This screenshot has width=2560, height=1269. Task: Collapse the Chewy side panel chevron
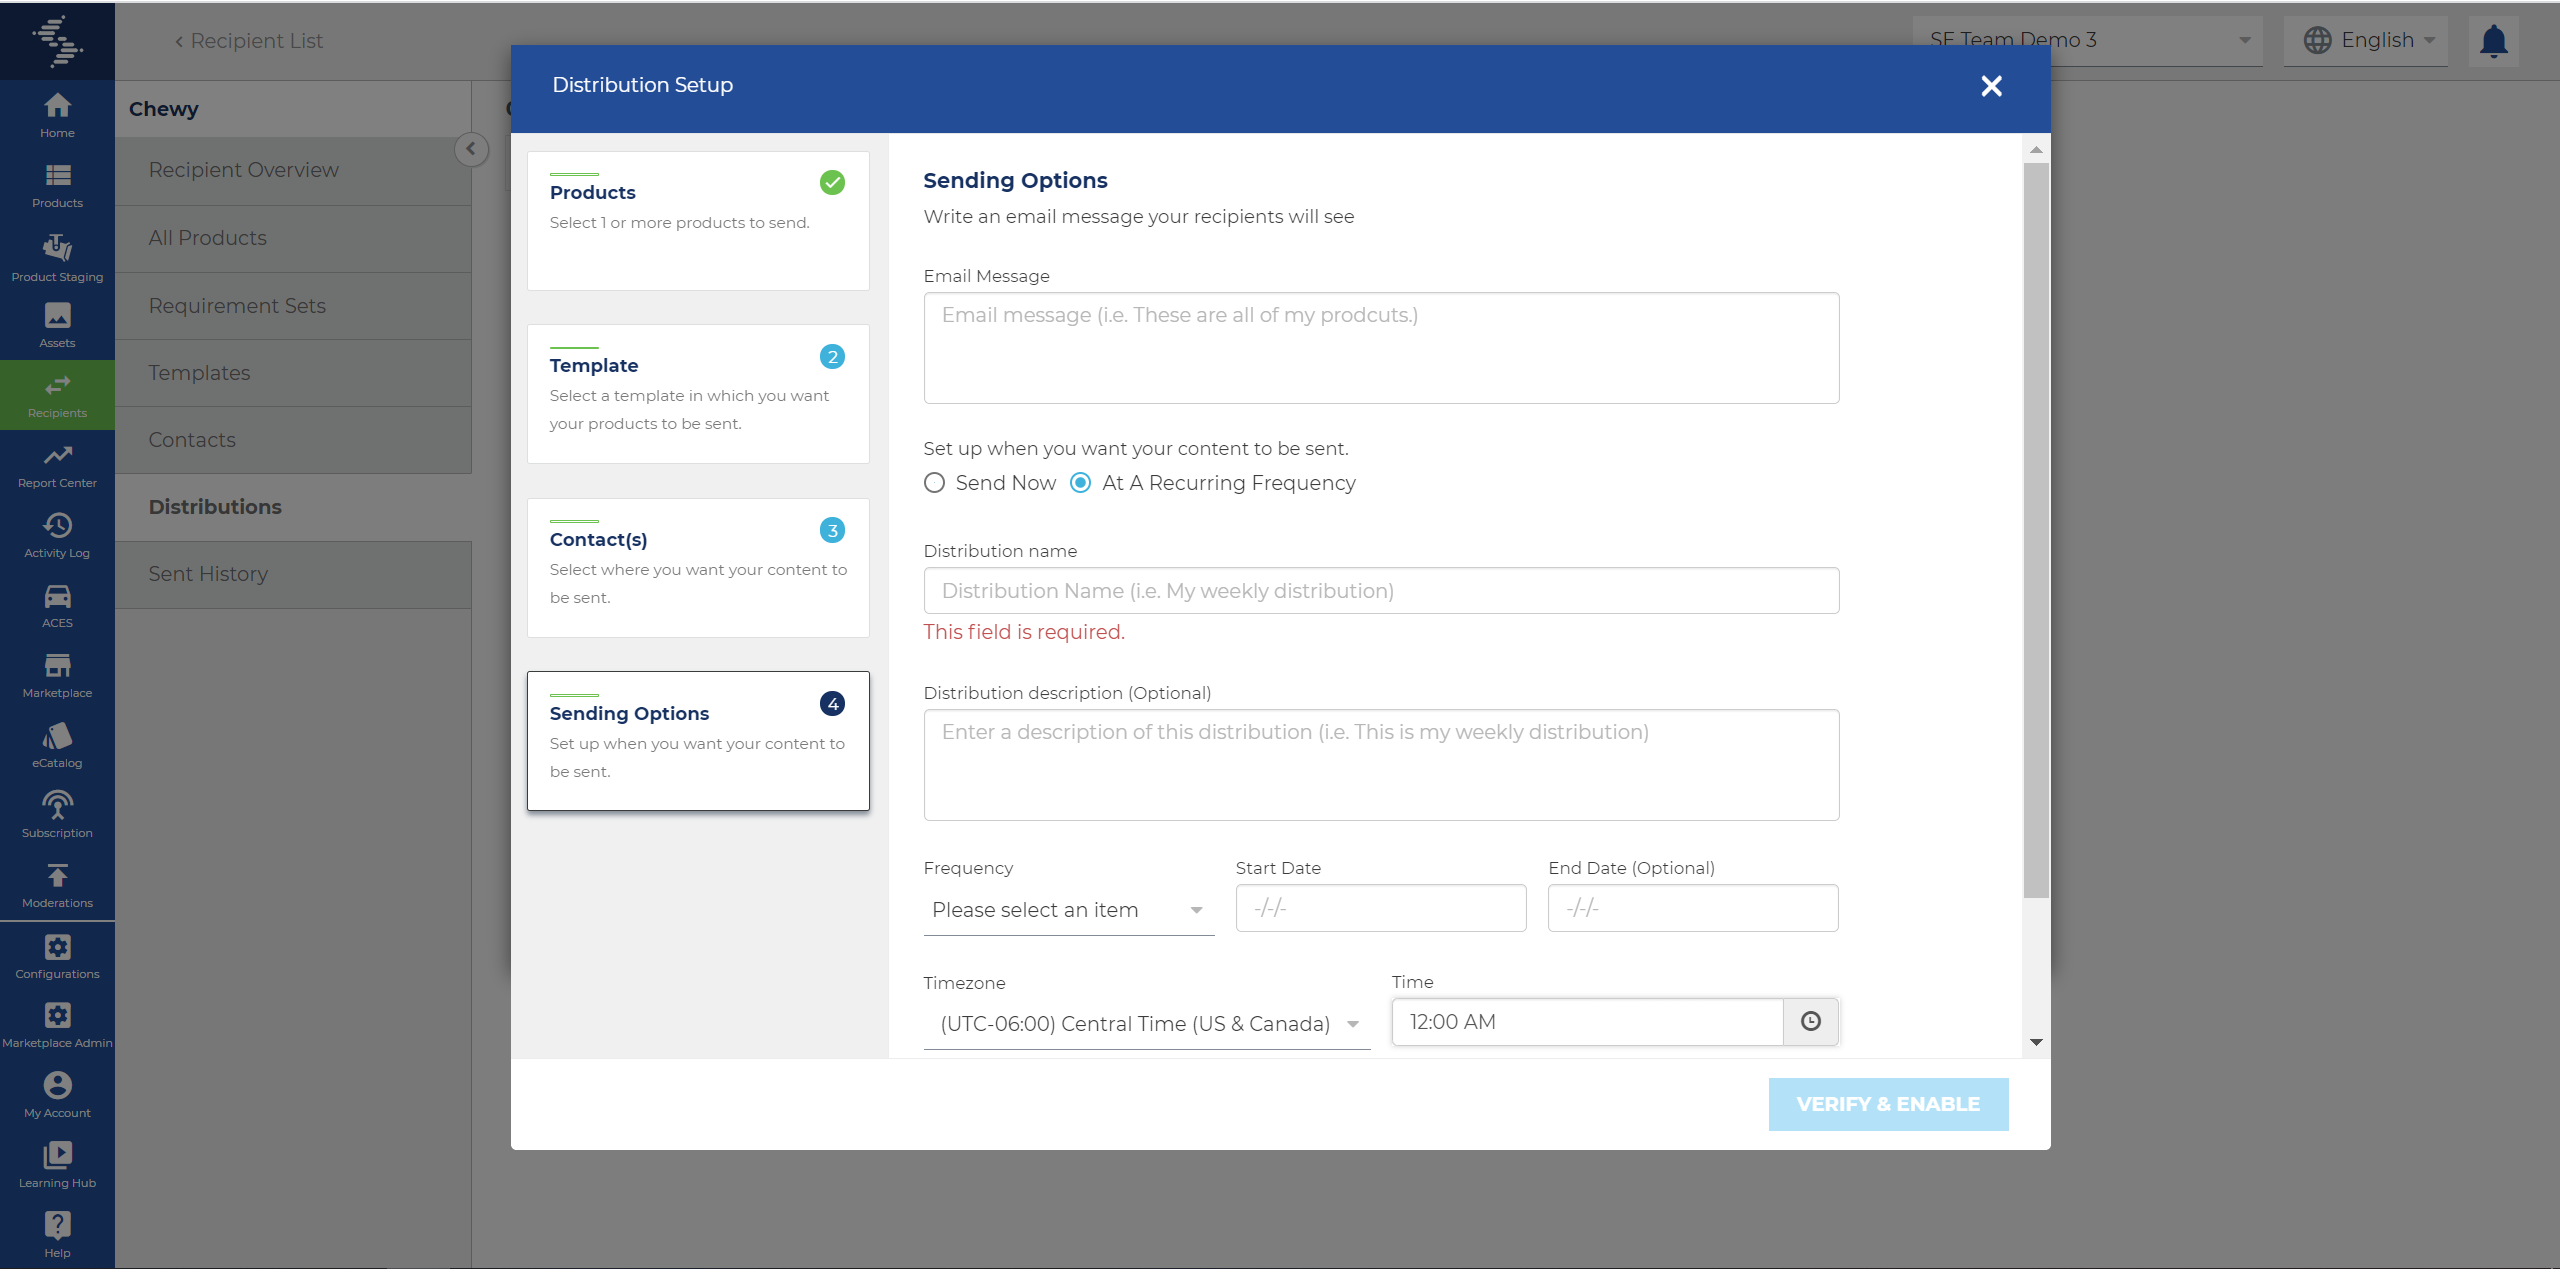[471, 149]
